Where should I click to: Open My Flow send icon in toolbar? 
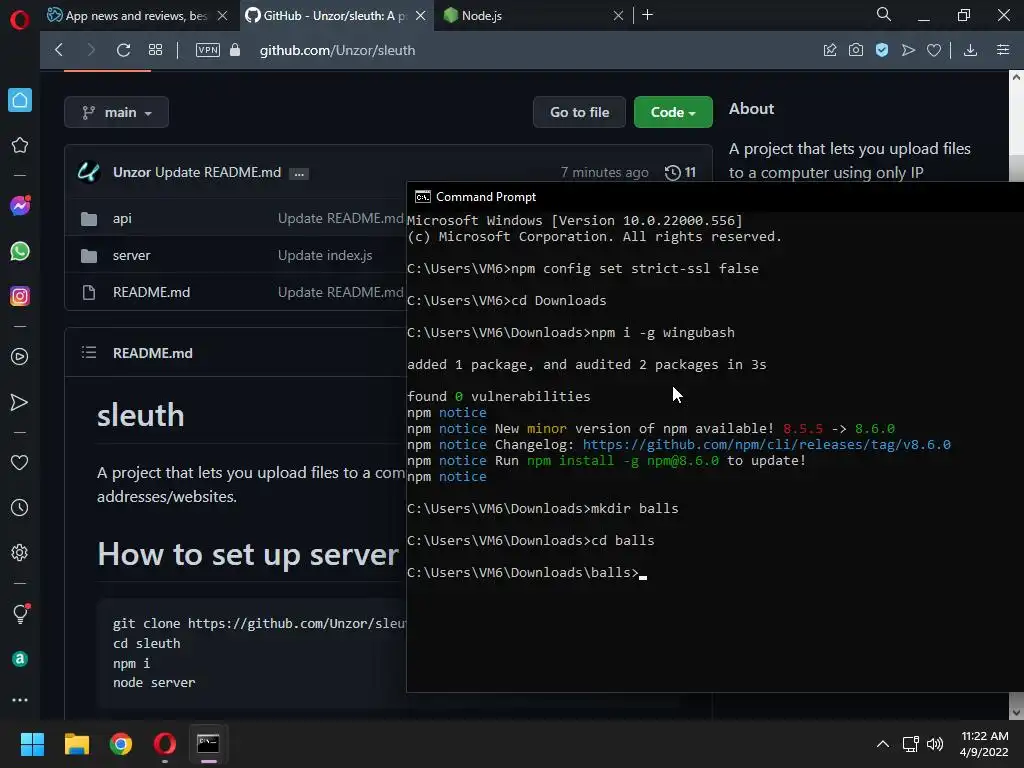pos(908,50)
